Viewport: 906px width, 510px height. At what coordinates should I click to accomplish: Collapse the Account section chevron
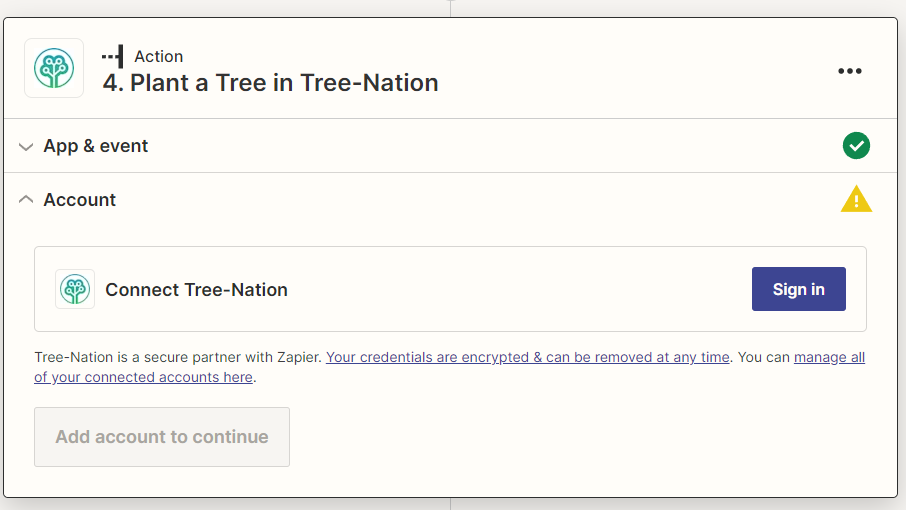click(x=26, y=199)
